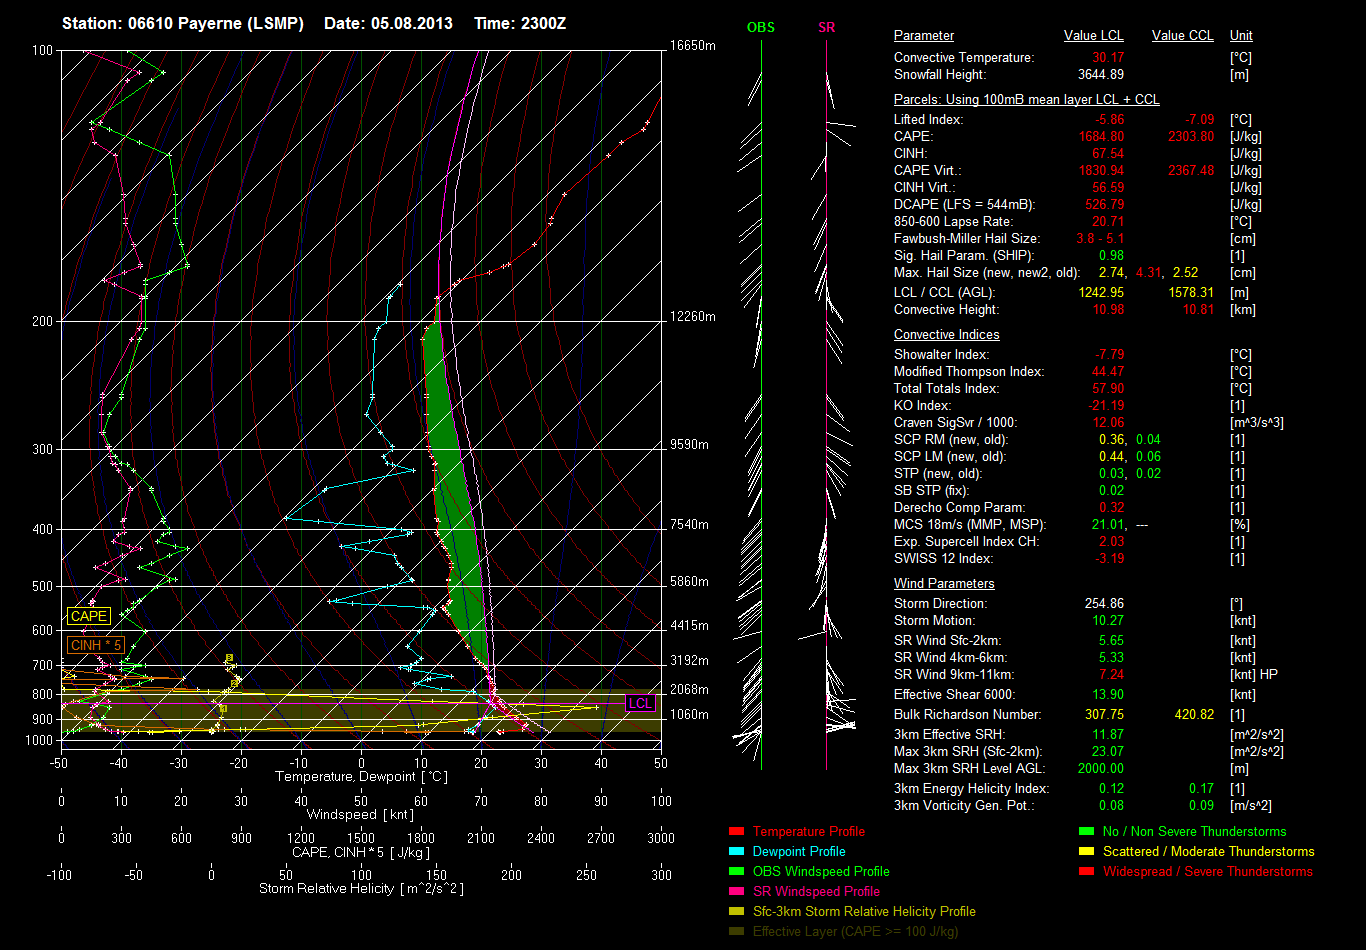The width and height of the screenshot is (1366, 950).
Task: Click the yellow CAPE label box
Action: (x=89, y=617)
